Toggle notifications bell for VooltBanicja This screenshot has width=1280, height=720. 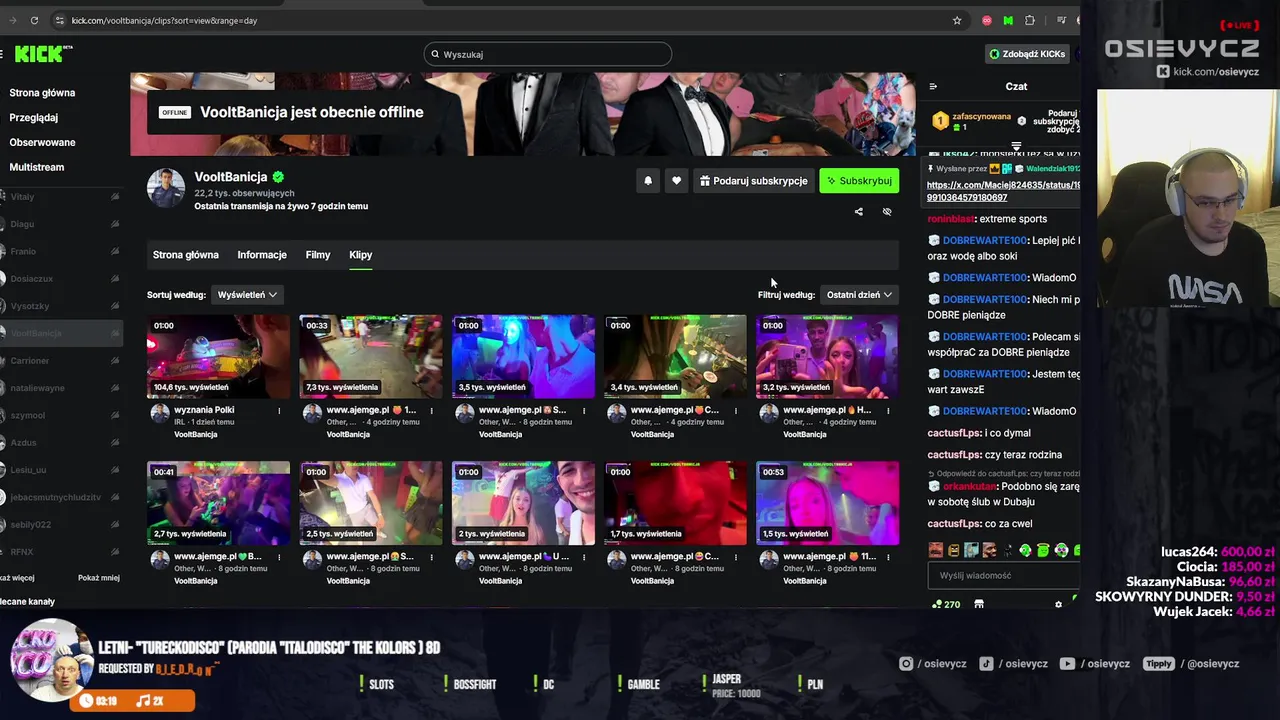(x=648, y=181)
